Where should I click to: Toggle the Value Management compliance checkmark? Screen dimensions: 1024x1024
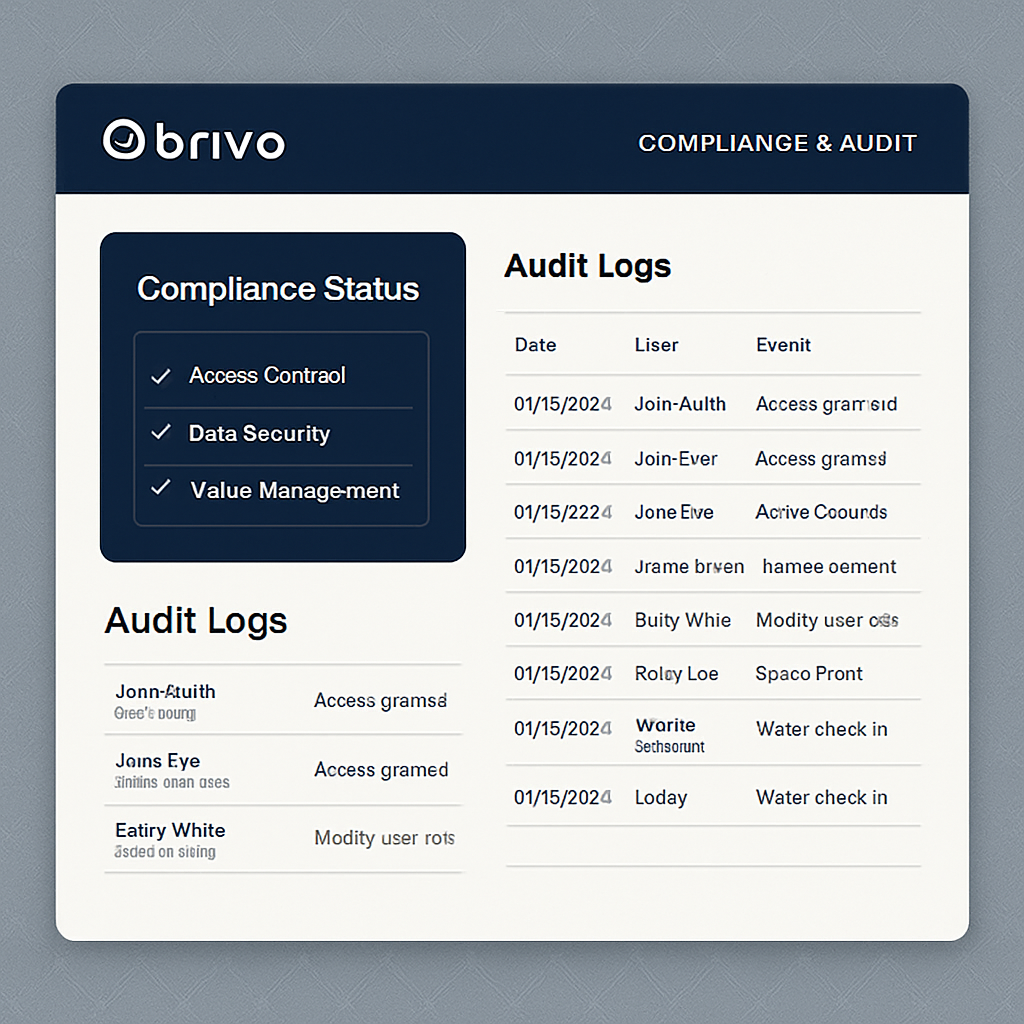point(161,490)
